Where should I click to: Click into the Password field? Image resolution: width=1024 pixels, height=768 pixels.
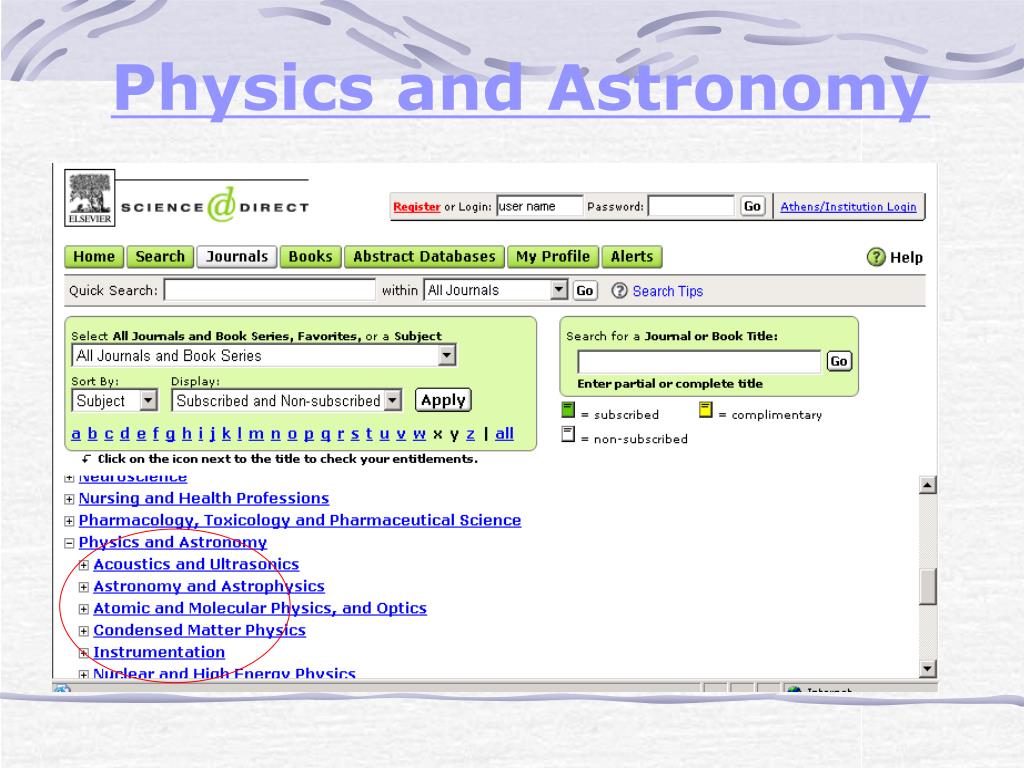pos(692,206)
